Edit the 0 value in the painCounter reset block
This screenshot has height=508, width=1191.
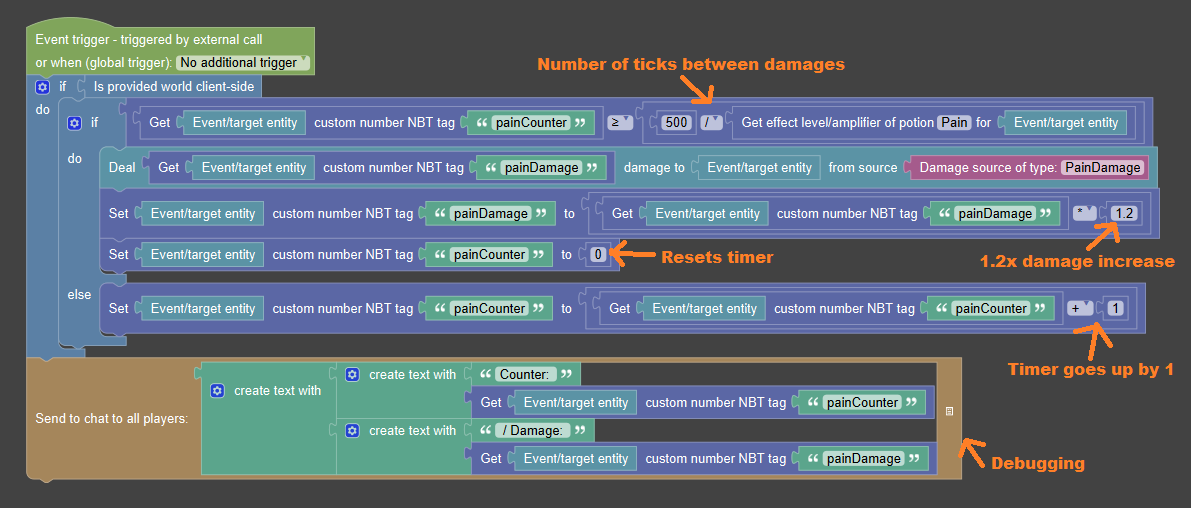[x=599, y=255]
